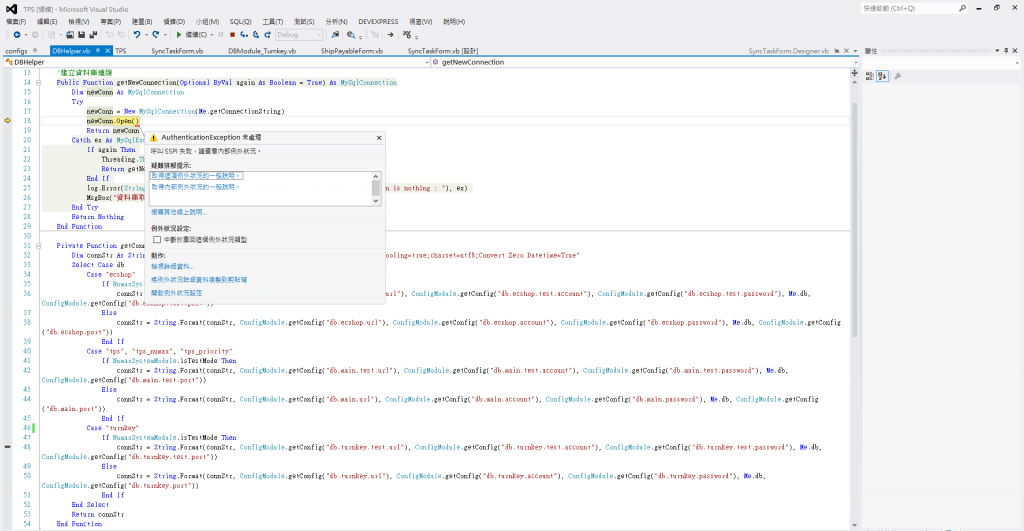Click the blue Undo arrow
Image resolution: width=1024 pixels, height=531 pixels.
pyautogui.click(x=136, y=35)
